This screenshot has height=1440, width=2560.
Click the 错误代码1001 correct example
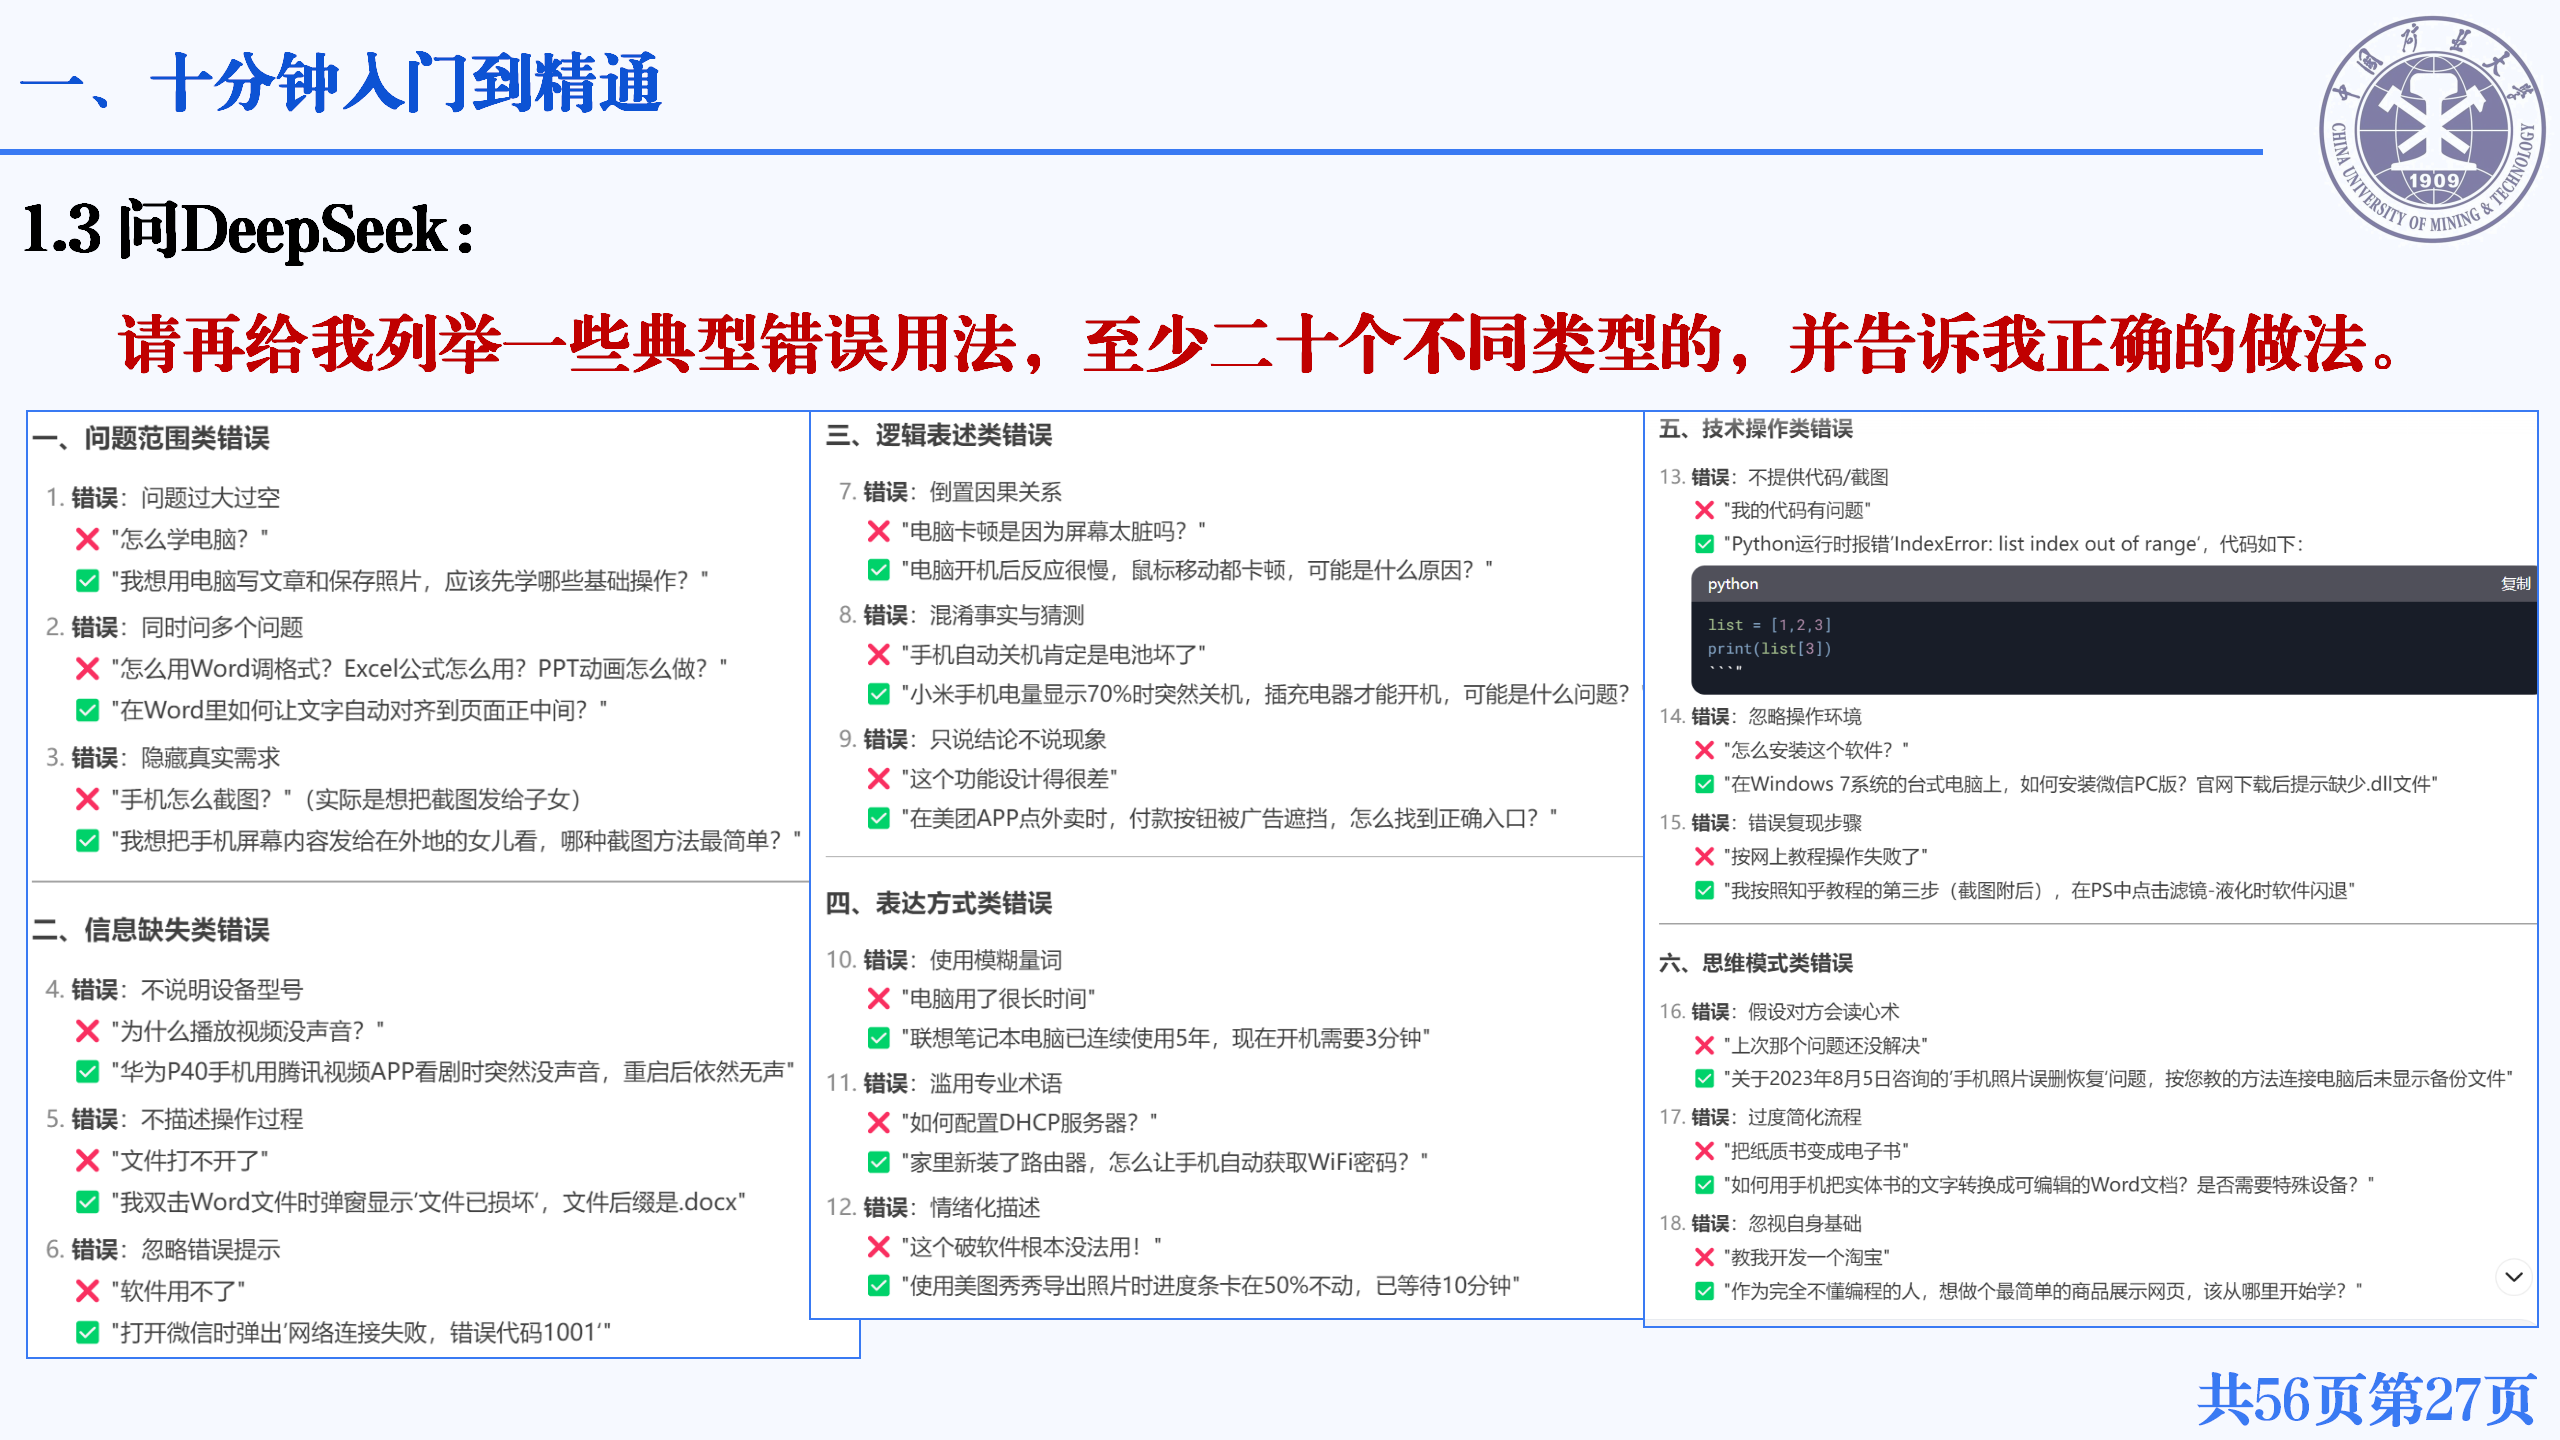[x=361, y=1333]
